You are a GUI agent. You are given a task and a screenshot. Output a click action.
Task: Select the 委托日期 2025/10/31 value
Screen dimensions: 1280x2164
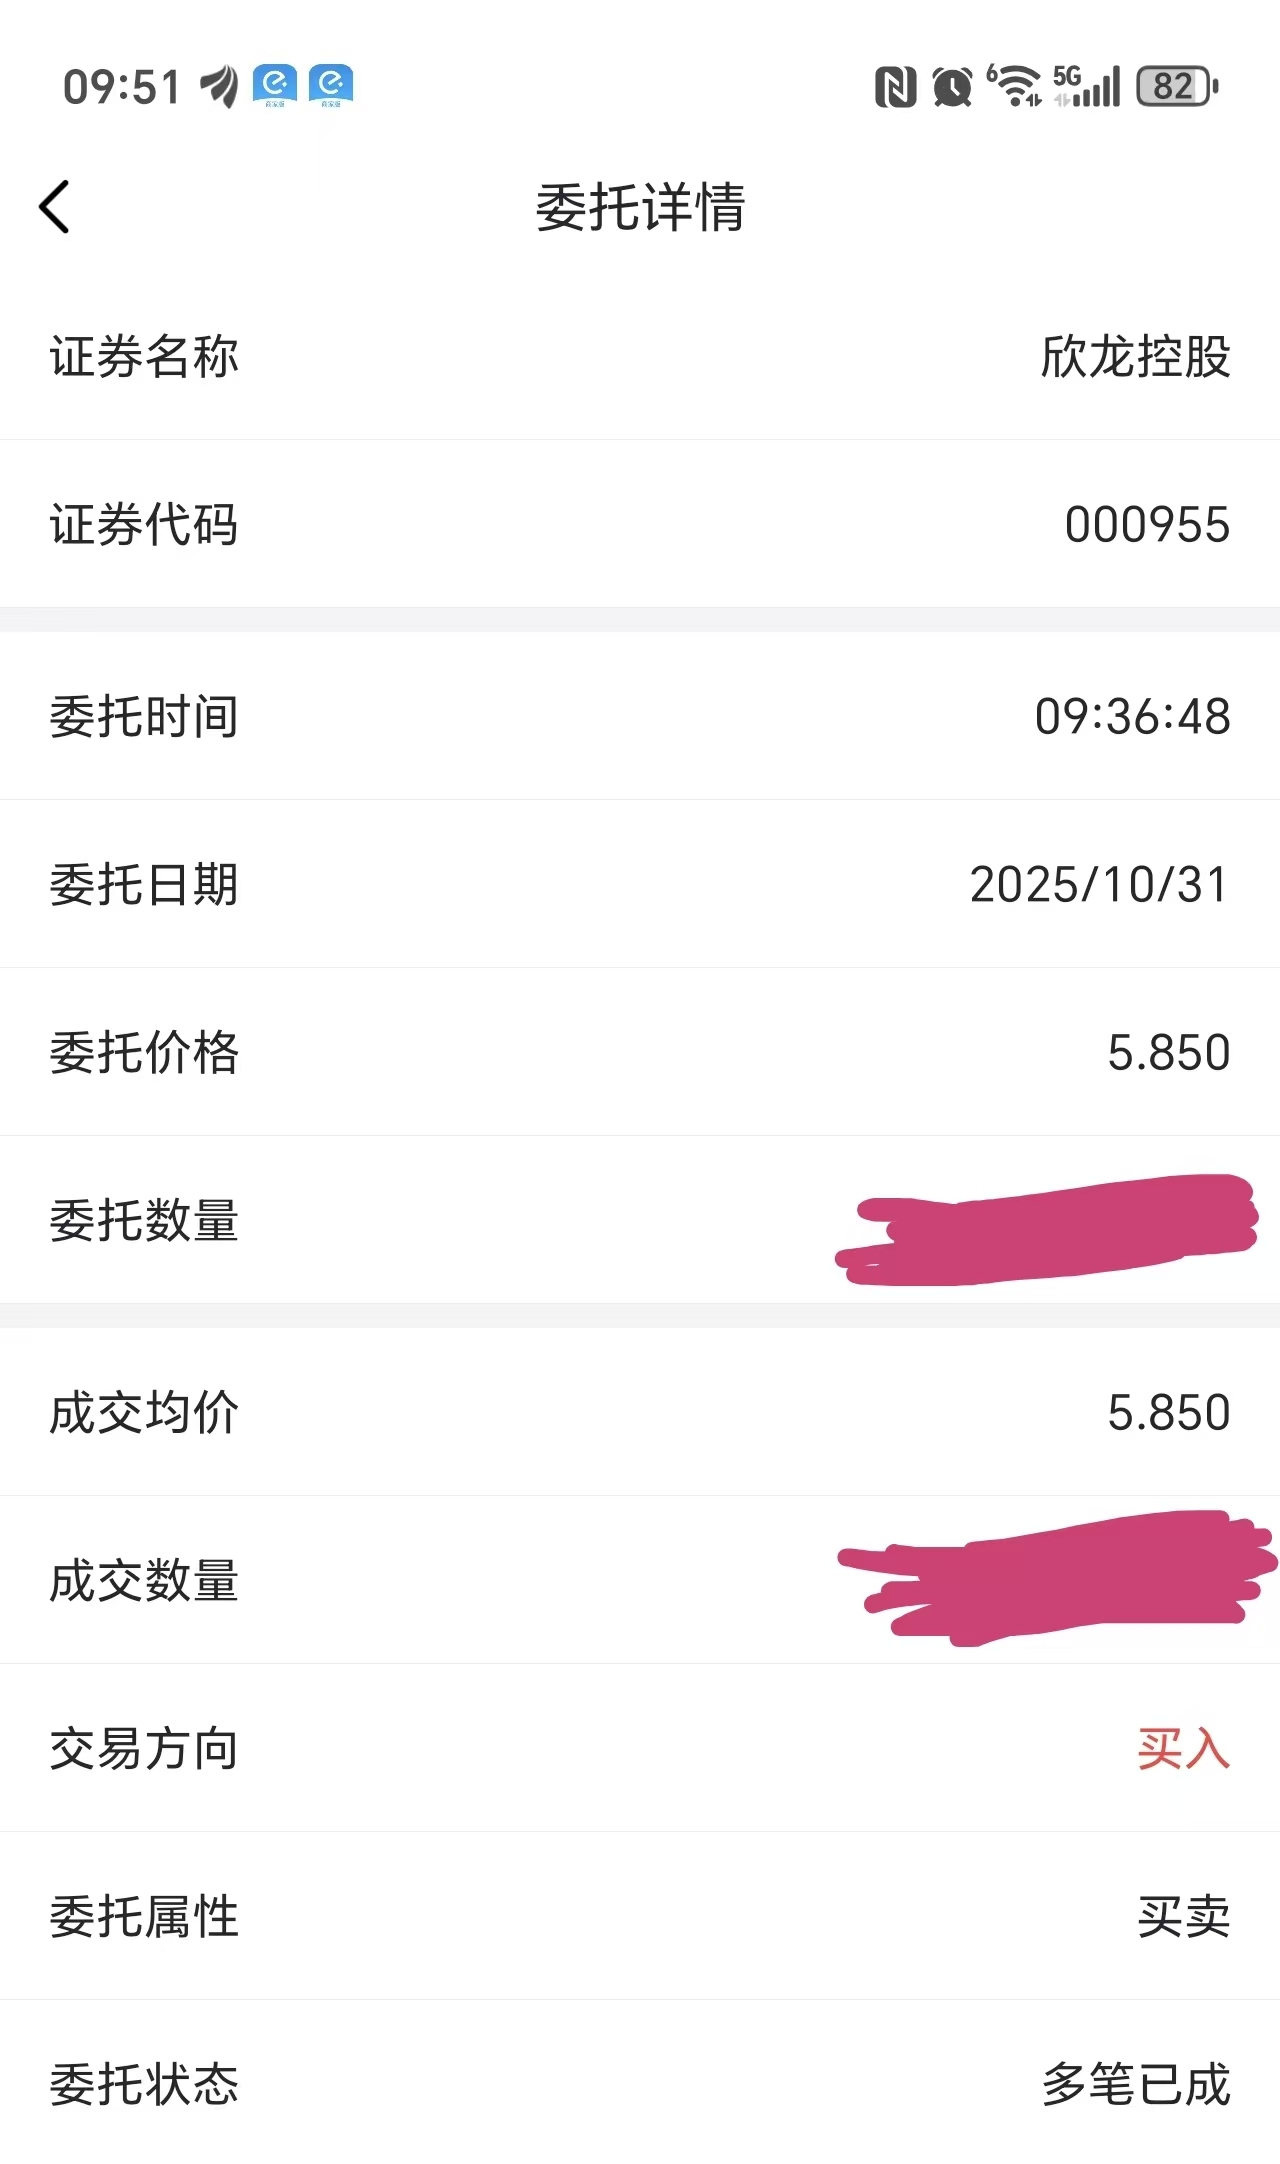pyautogui.click(x=1099, y=884)
